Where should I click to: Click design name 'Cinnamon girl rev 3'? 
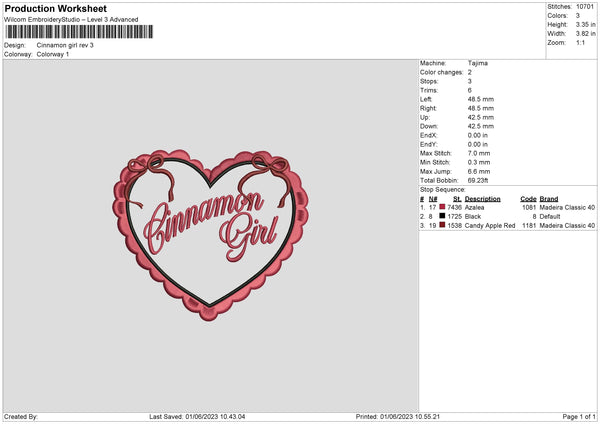65,45
